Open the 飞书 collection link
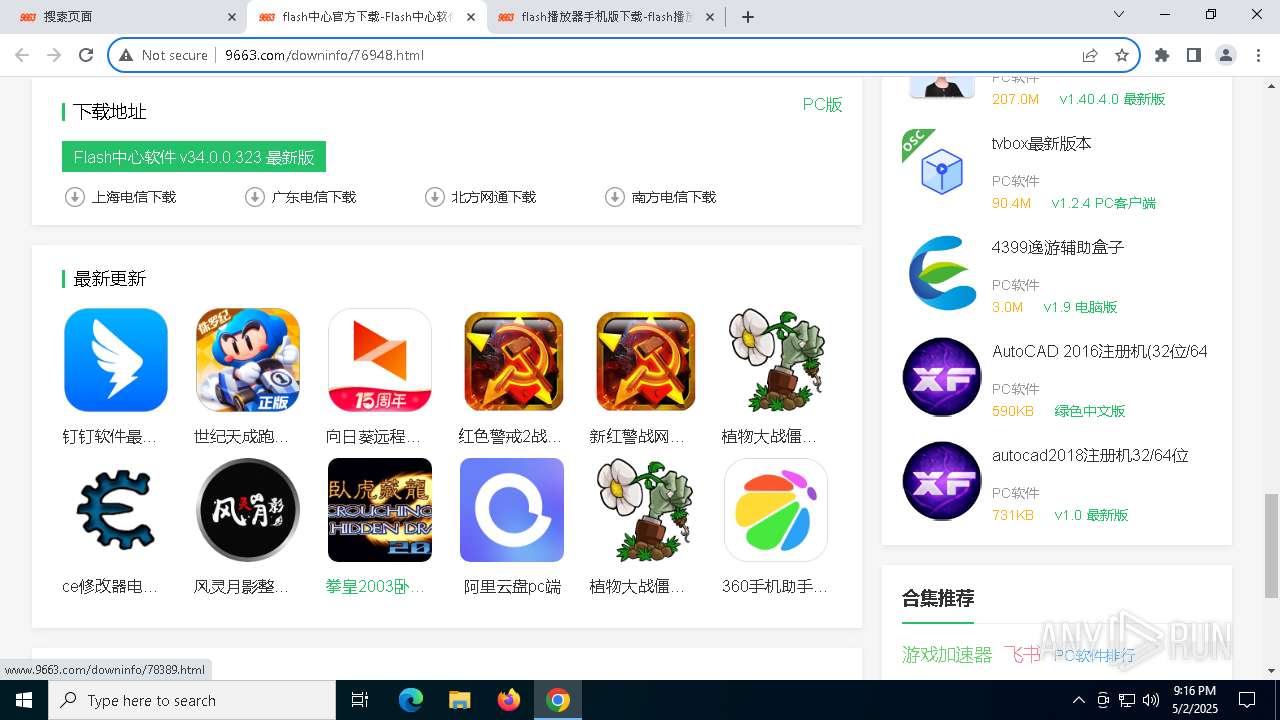The width and height of the screenshot is (1280, 720). [1022, 655]
